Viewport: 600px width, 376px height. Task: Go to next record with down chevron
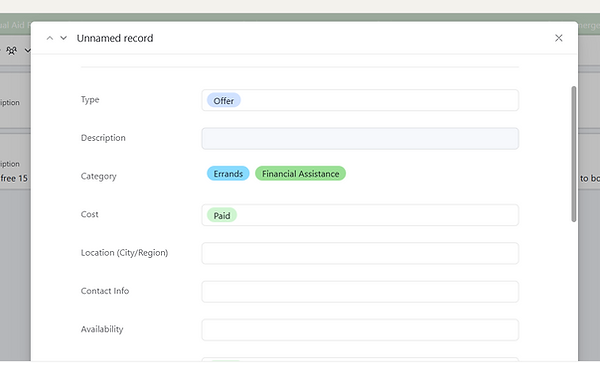click(x=64, y=38)
